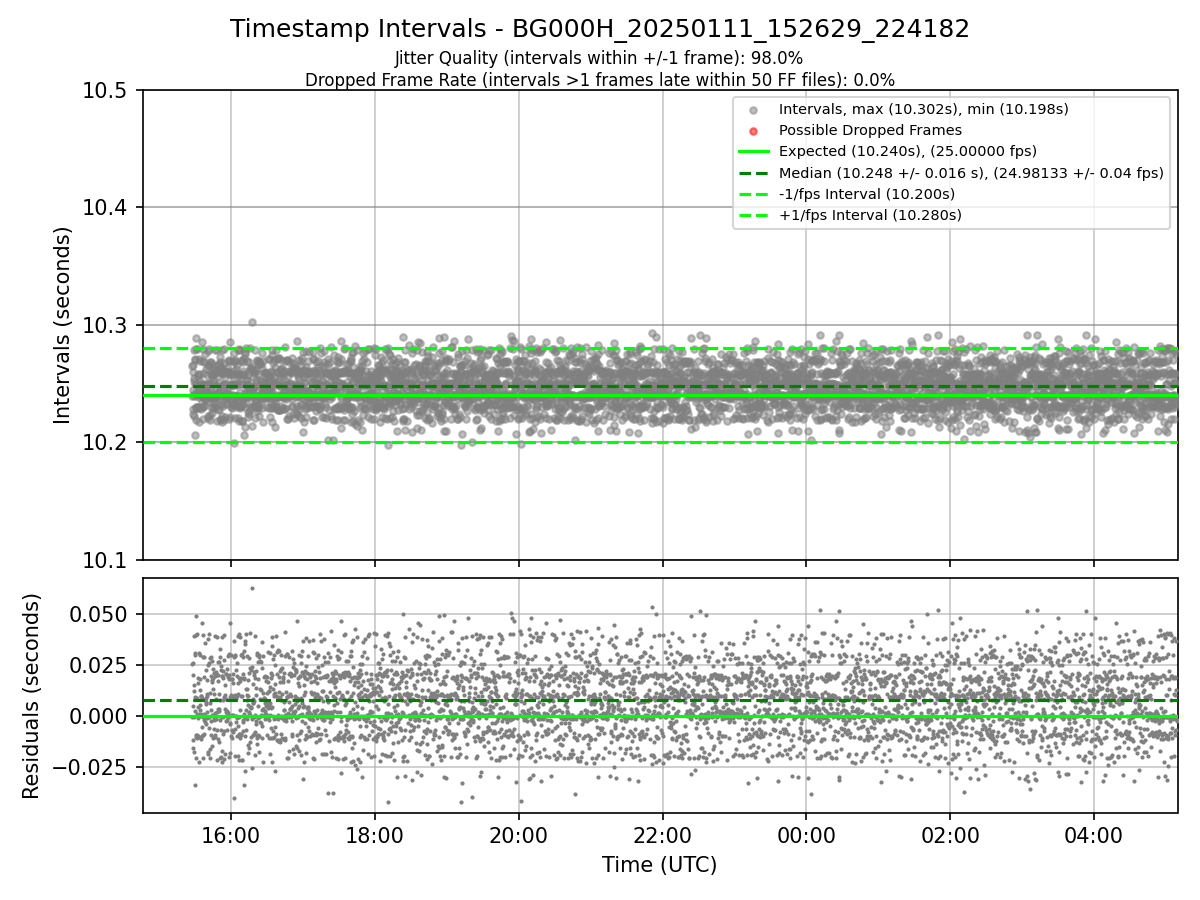The height and width of the screenshot is (900, 1200).
Task: Click the highest interval data point near 10.302s
Action: pos(252,322)
